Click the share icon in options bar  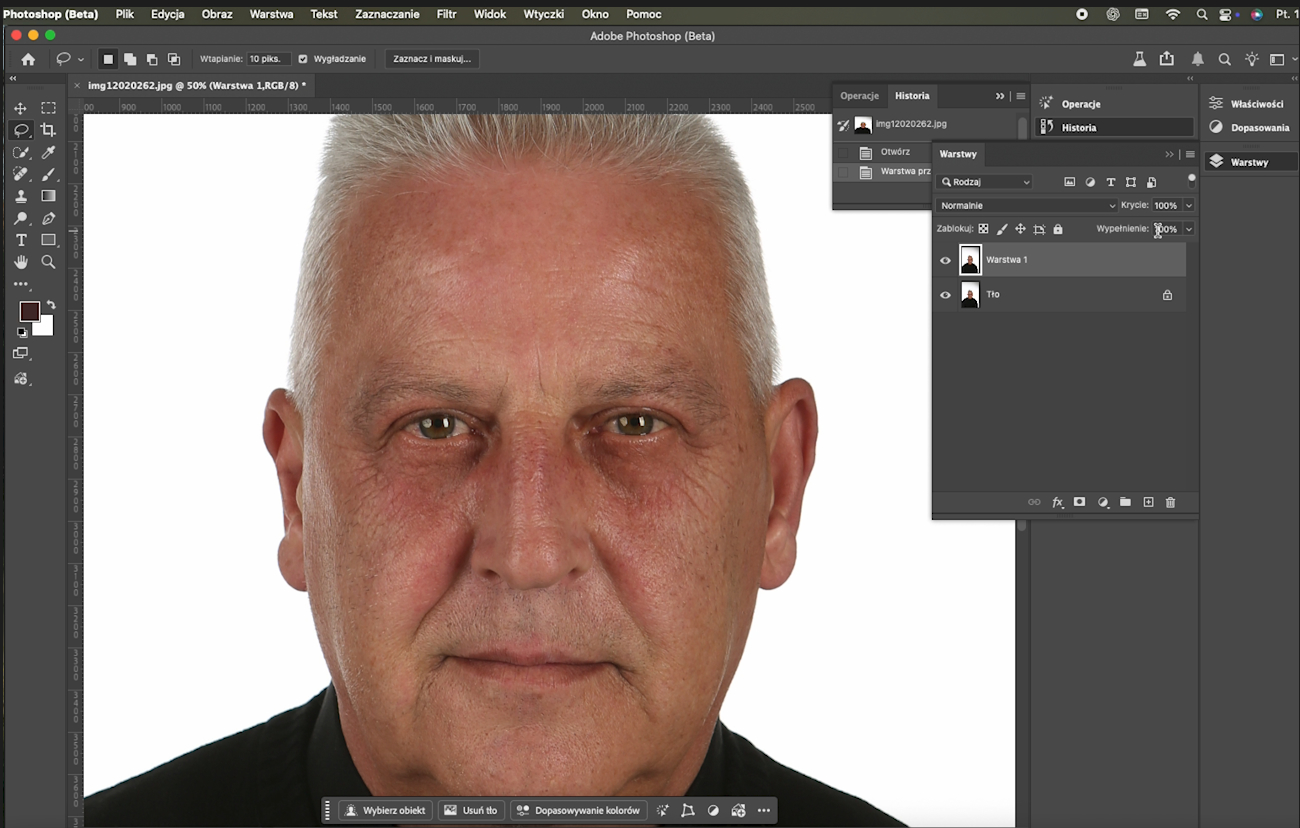[1167, 59]
